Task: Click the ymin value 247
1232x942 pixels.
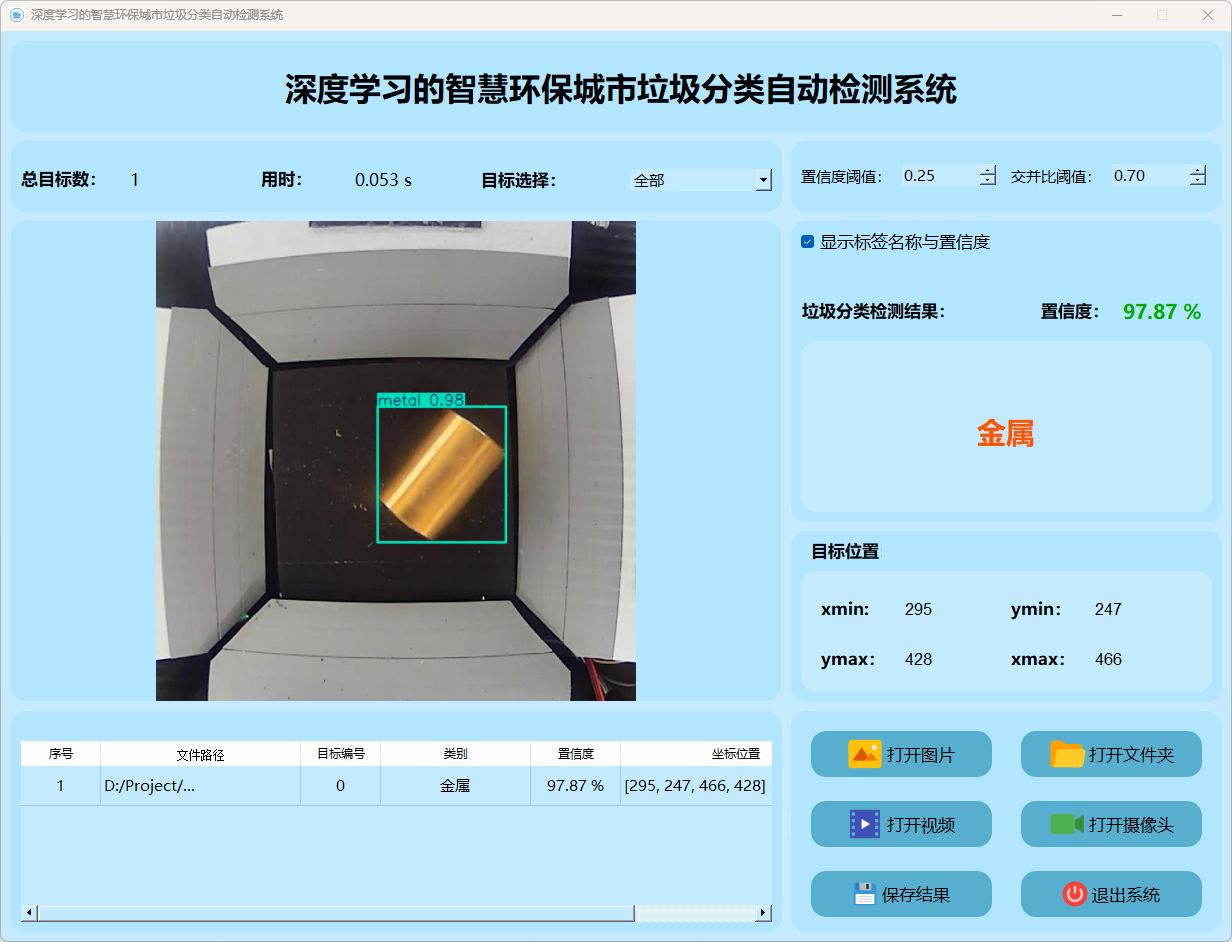Action: tap(1108, 609)
